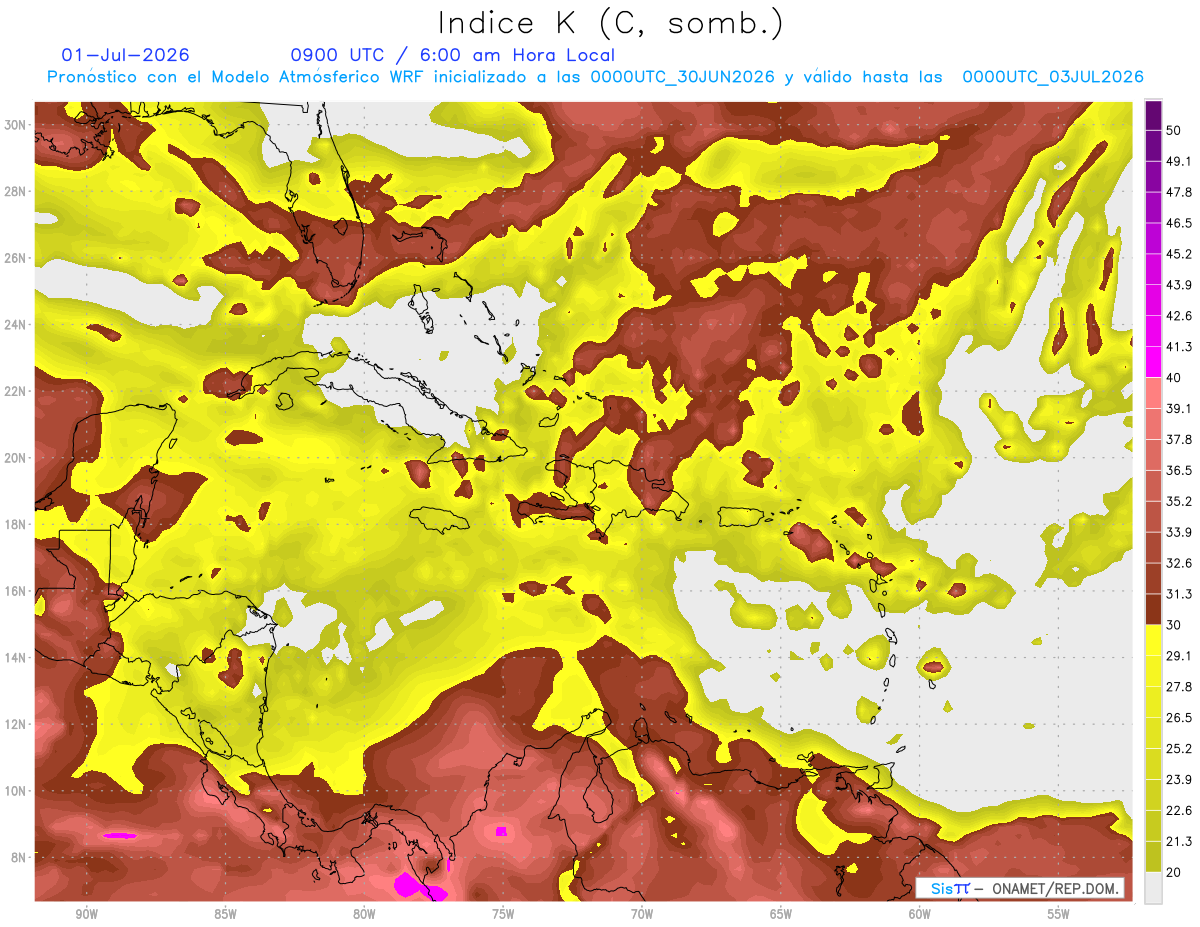The width and height of the screenshot is (1200, 927).
Task: Click the 90W longitude label
Action: point(86,914)
